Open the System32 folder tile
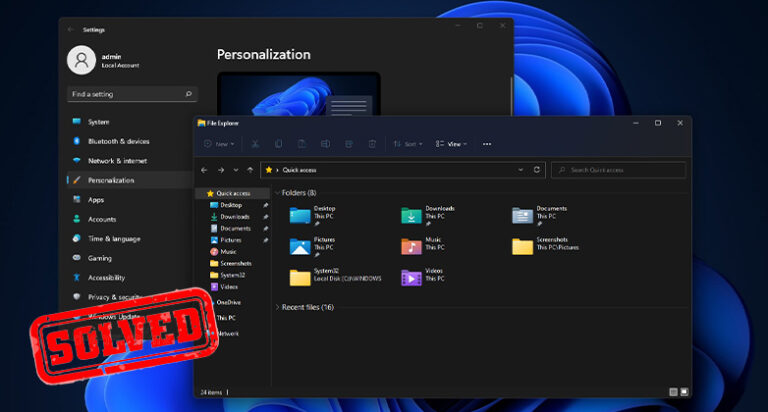 click(336, 277)
